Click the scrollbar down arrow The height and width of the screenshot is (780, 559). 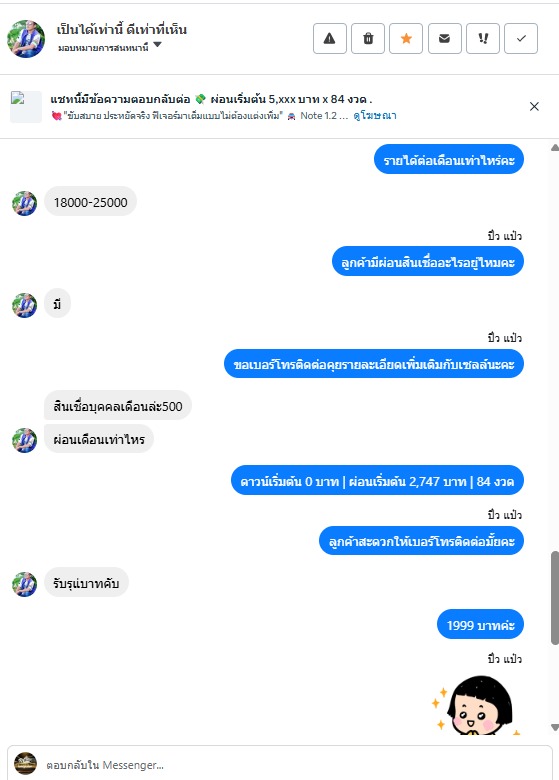[x=555, y=727]
